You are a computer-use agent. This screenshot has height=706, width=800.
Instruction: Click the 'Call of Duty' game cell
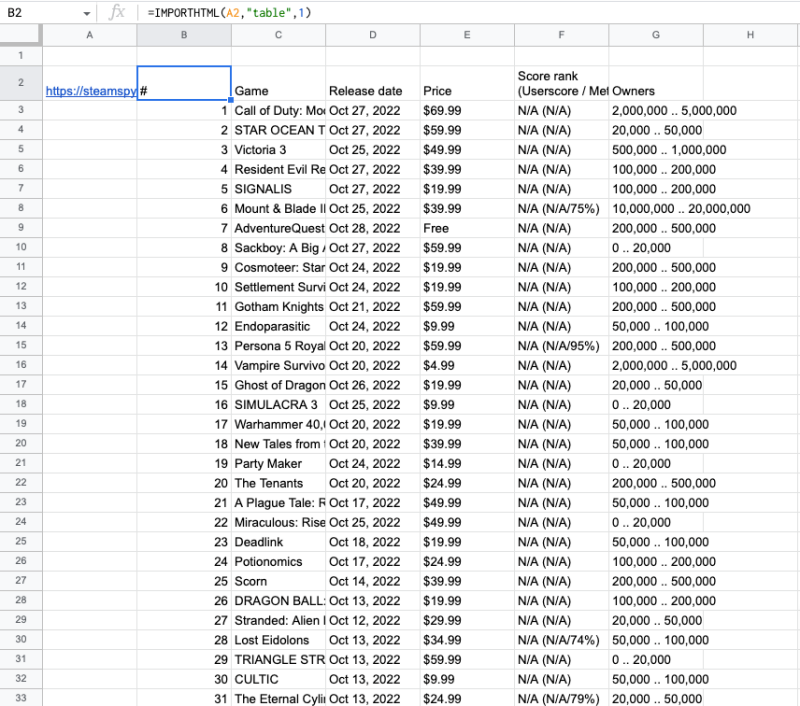(278, 111)
